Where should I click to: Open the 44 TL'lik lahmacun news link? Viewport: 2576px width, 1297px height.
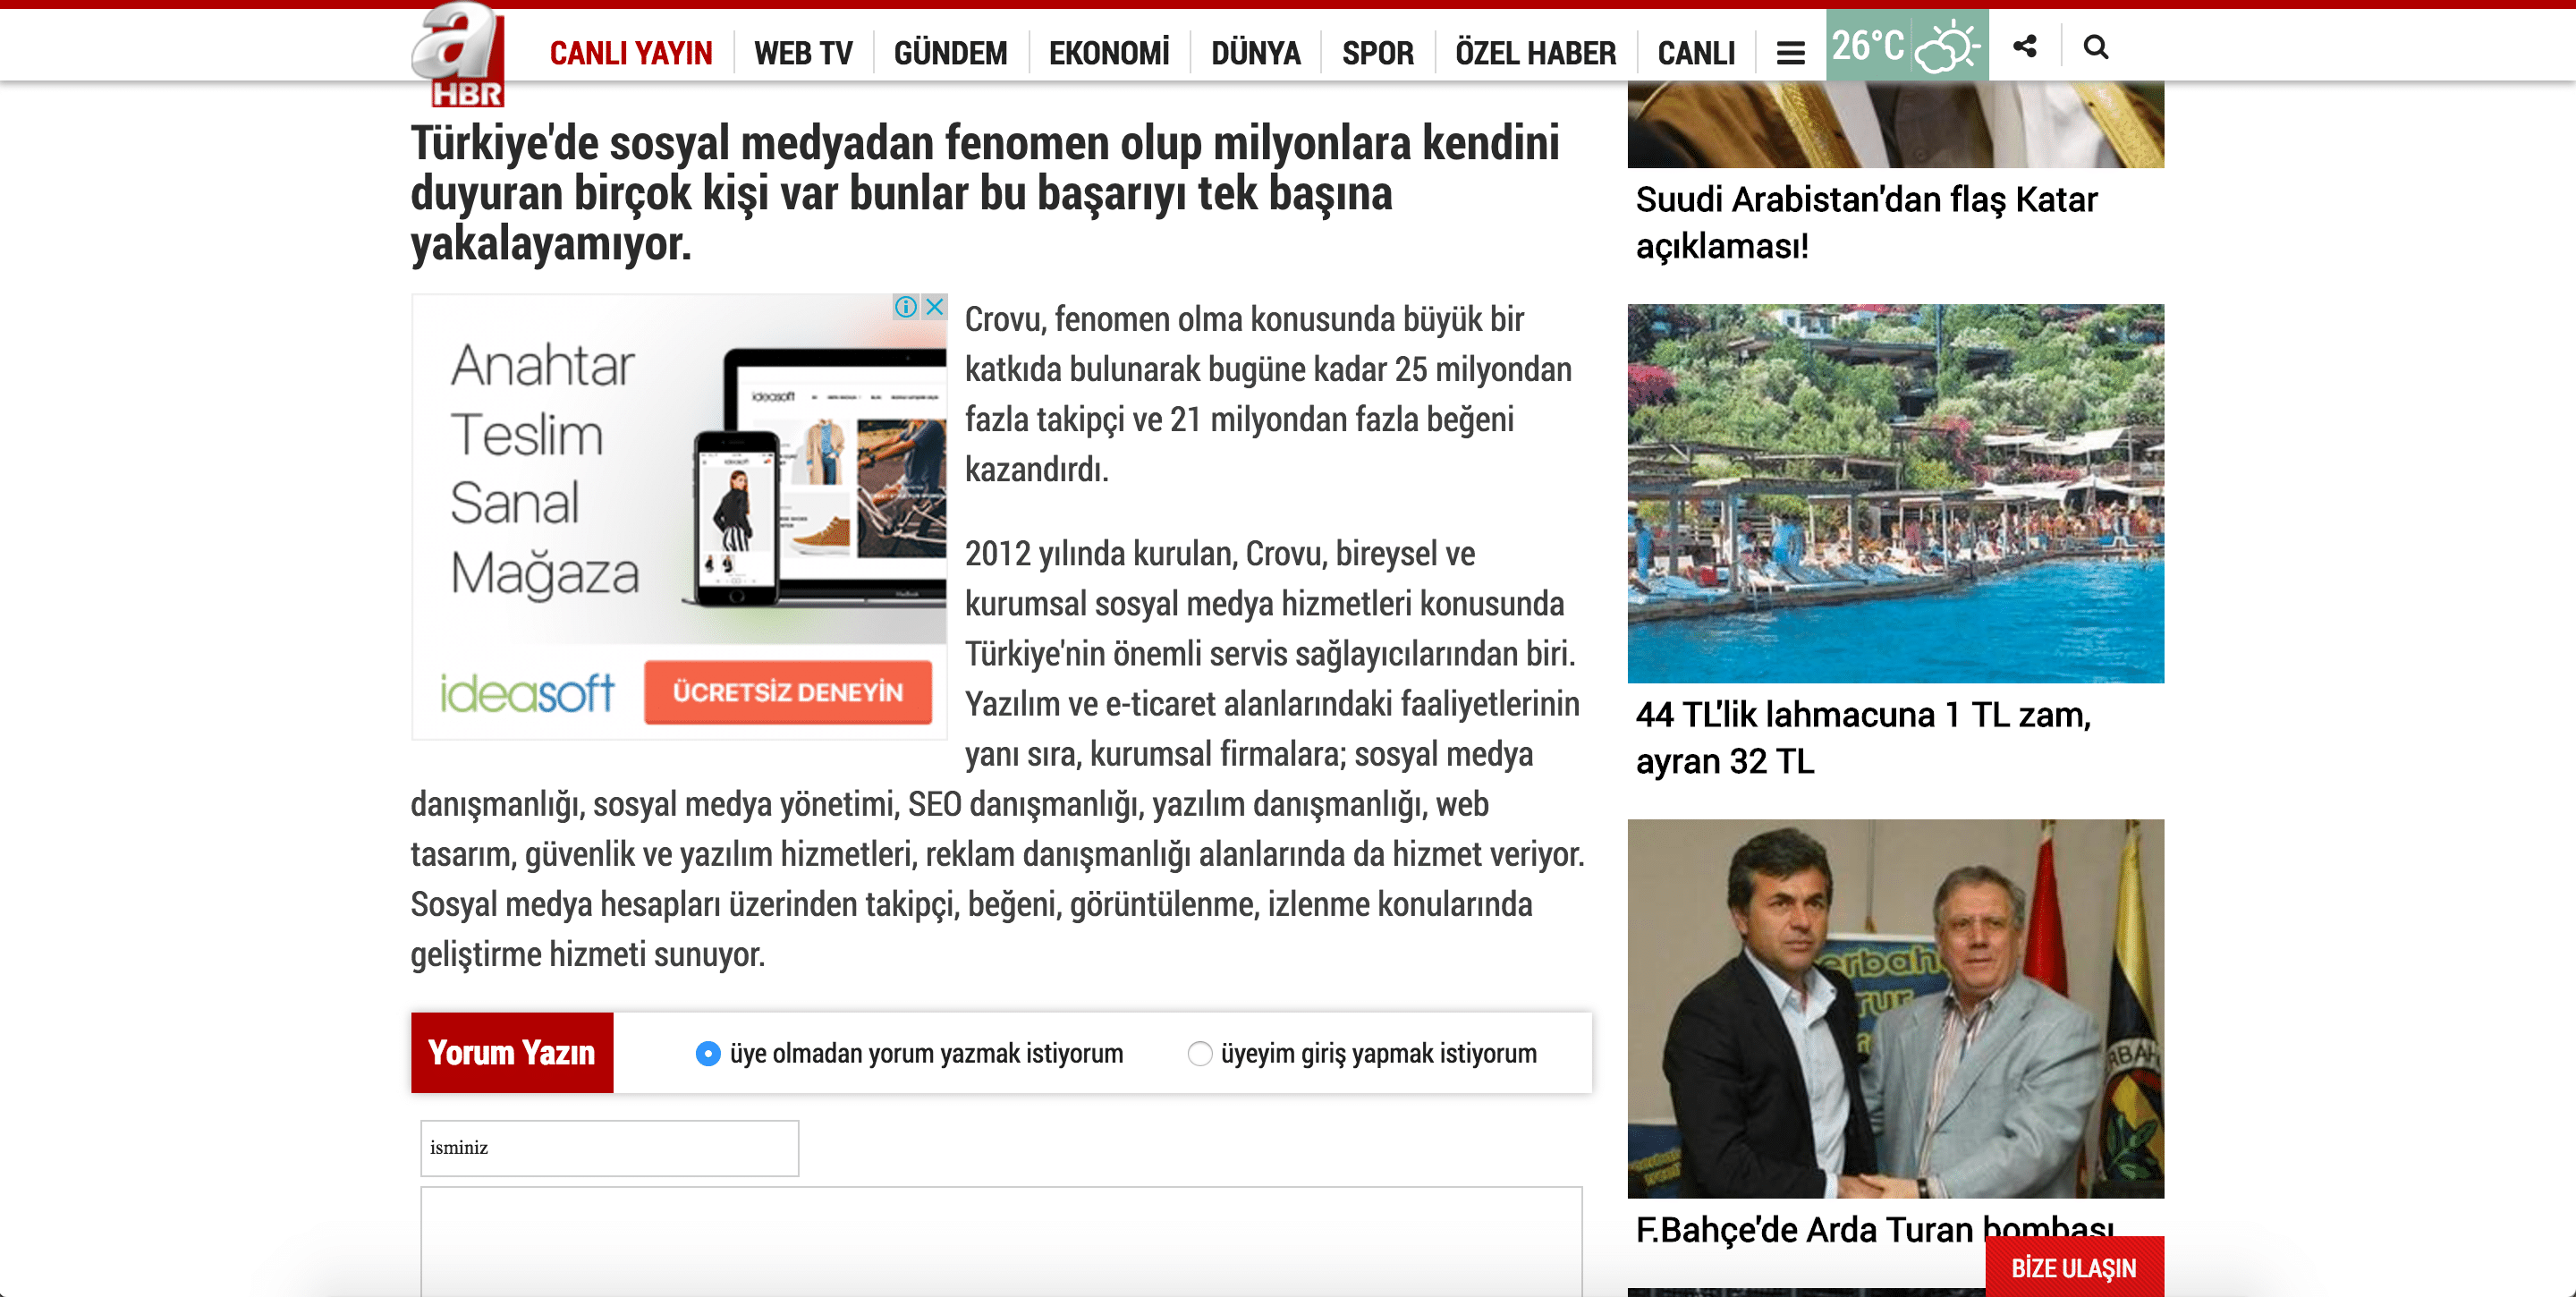[x=1862, y=738]
